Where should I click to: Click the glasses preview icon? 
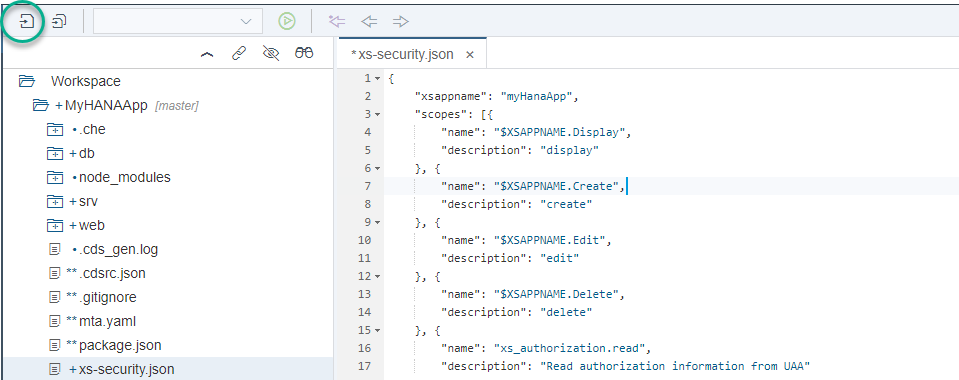tap(304, 53)
